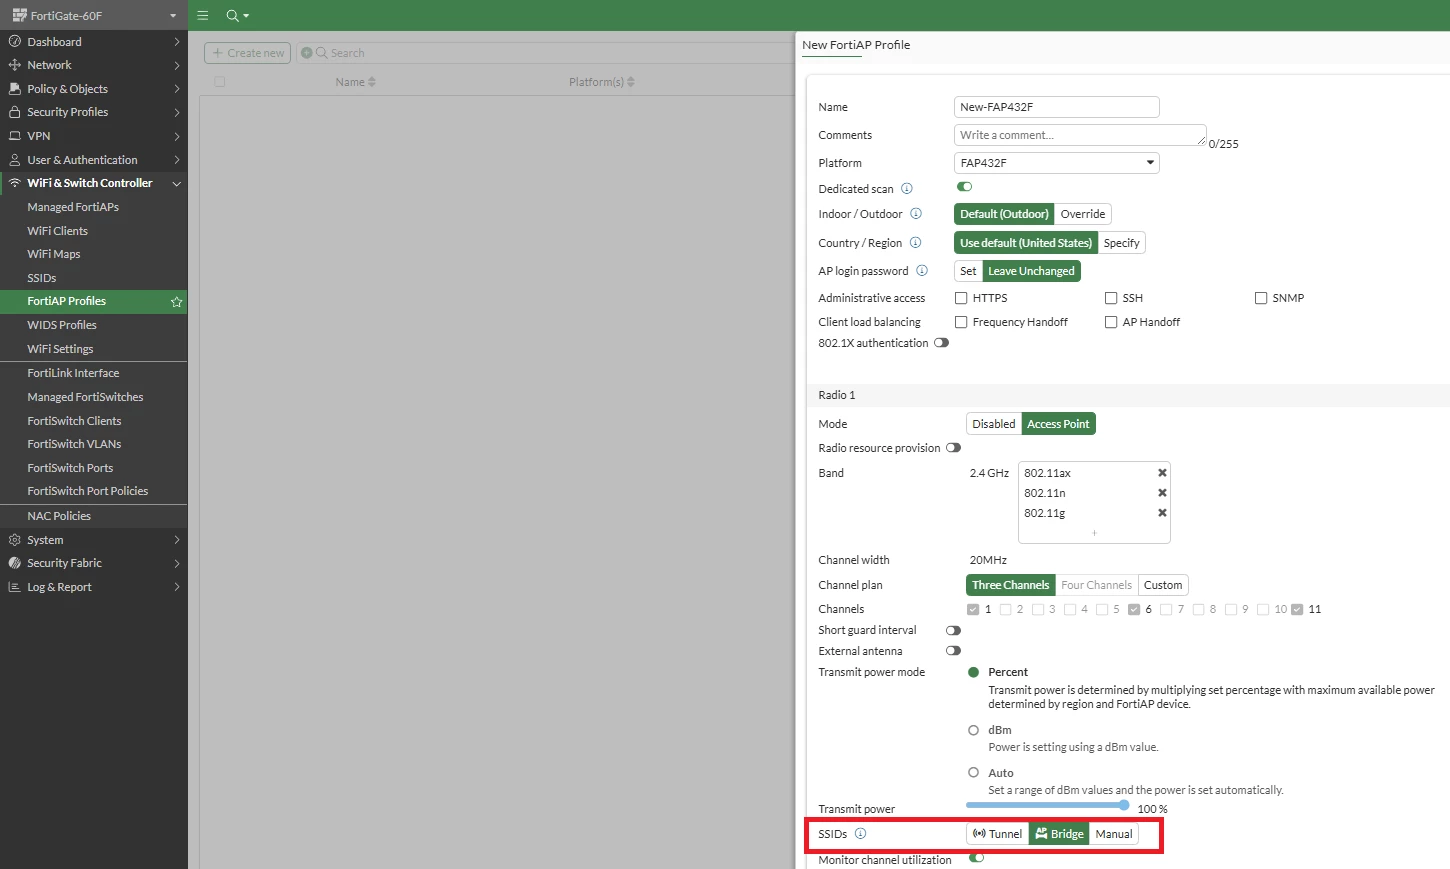Expand the Dashboard menu chevron
Viewport: 1450px width, 869px height.
177,42
